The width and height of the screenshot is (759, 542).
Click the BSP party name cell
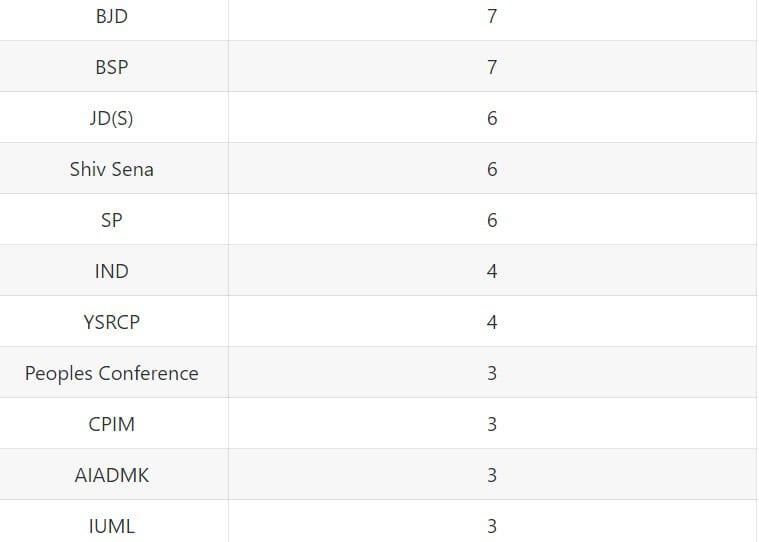[112, 67]
